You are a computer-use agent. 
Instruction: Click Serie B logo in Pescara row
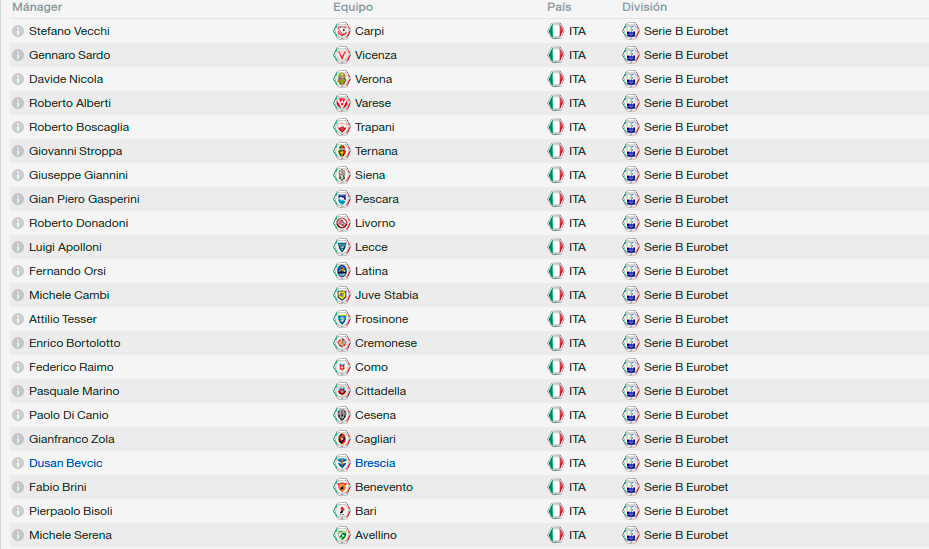(630, 199)
